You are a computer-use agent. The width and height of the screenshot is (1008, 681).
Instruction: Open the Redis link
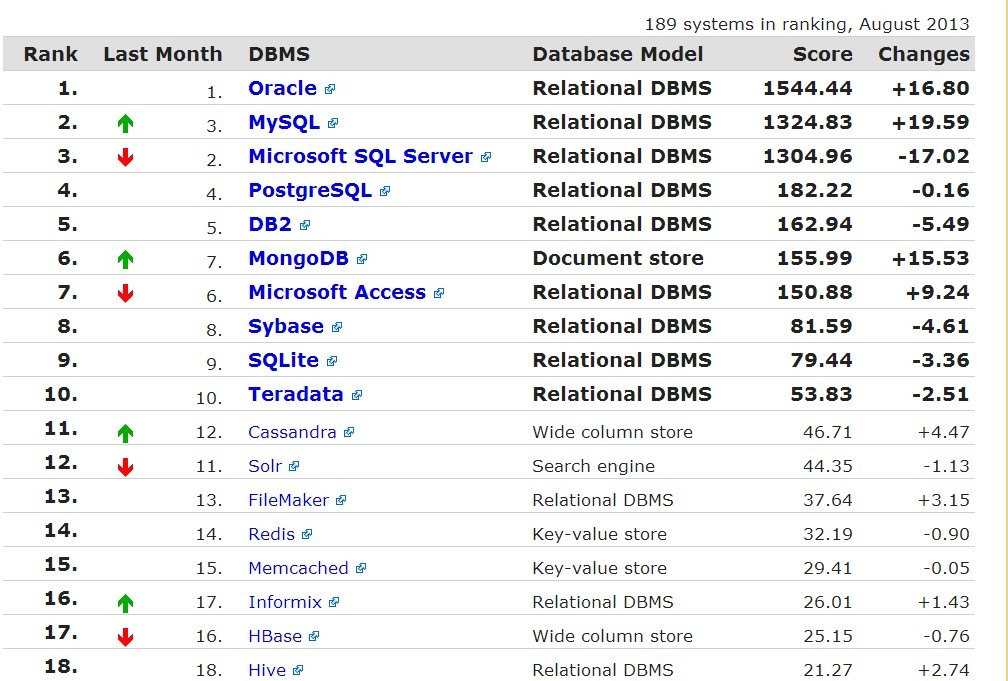[271, 534]
